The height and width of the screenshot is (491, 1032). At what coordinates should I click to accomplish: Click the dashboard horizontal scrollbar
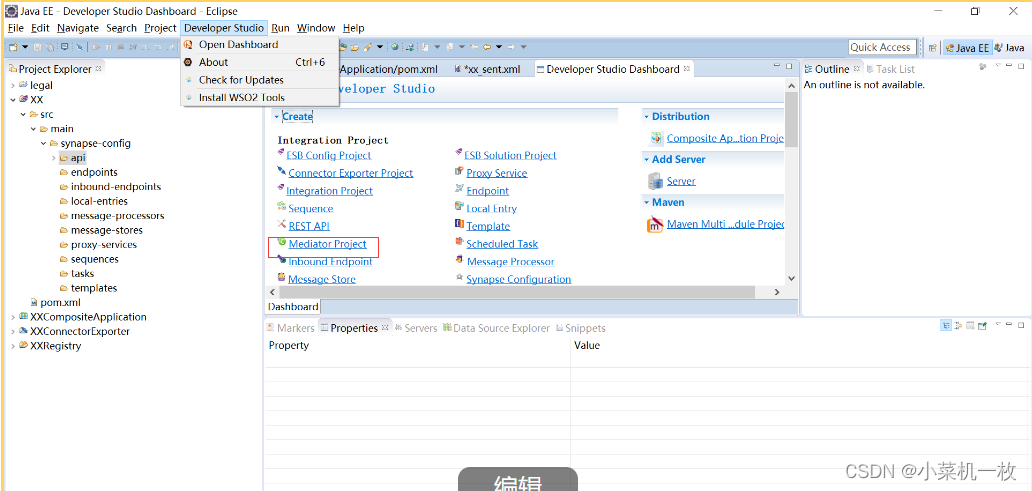tap(517, 292)
